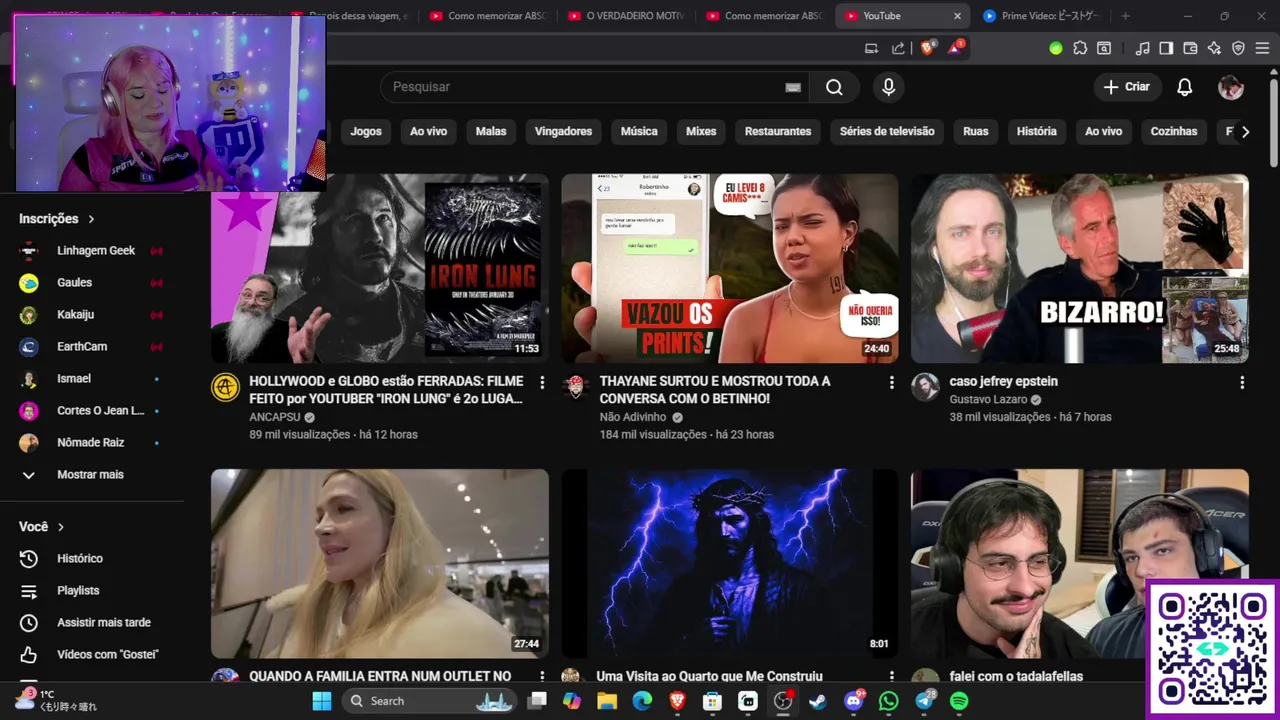This screenshot has width=1280, height=720.
Task: Open Brave Leo AI sparkle icon
Action: point(1214,48)
